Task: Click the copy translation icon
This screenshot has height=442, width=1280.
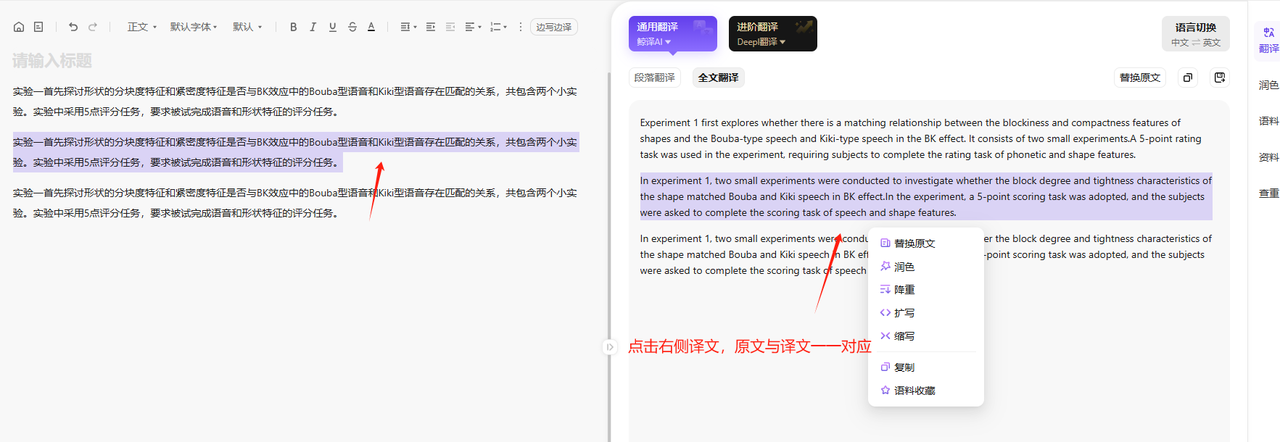Action: (x=1188, y=78)
